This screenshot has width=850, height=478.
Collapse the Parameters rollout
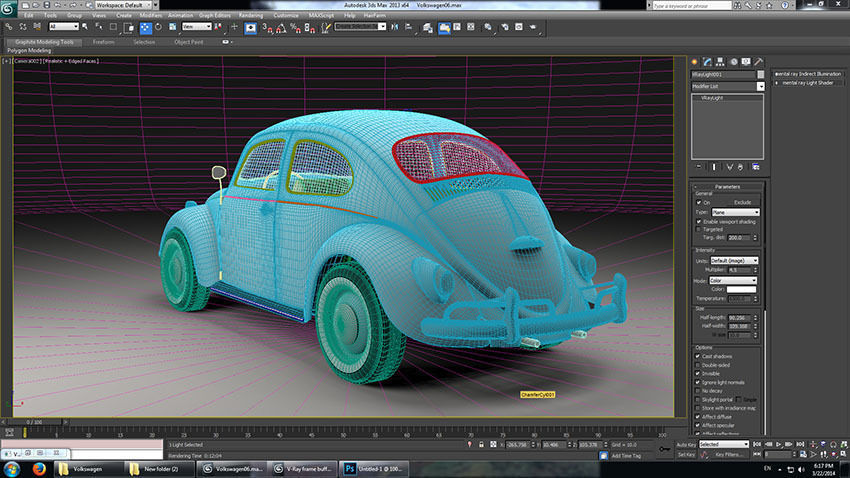point(727,186)
